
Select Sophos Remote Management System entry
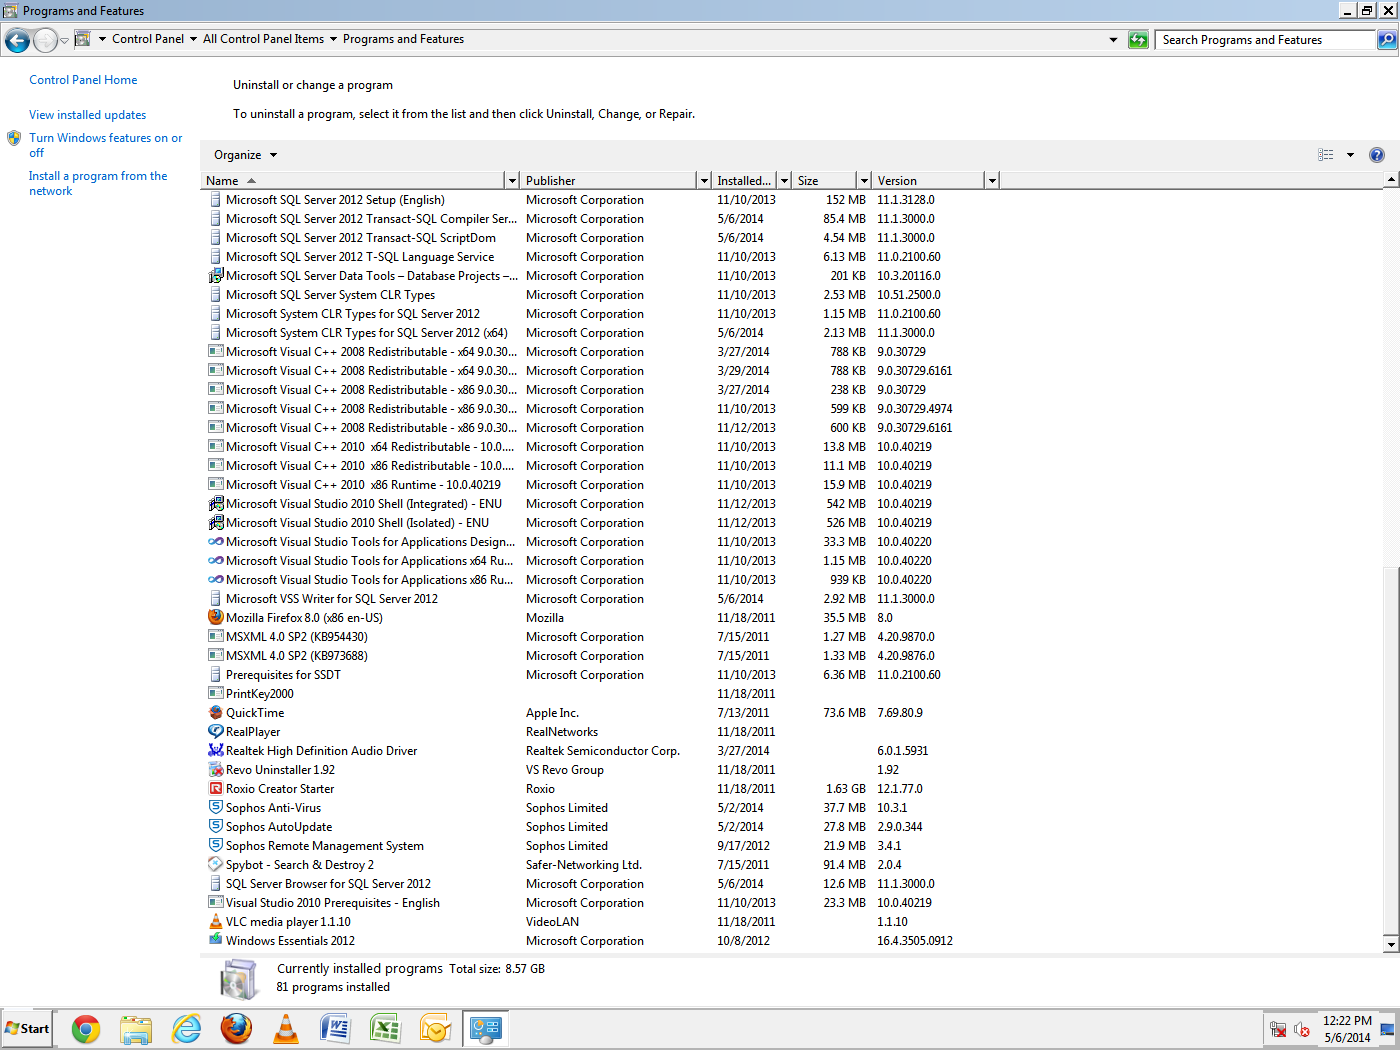325,846
